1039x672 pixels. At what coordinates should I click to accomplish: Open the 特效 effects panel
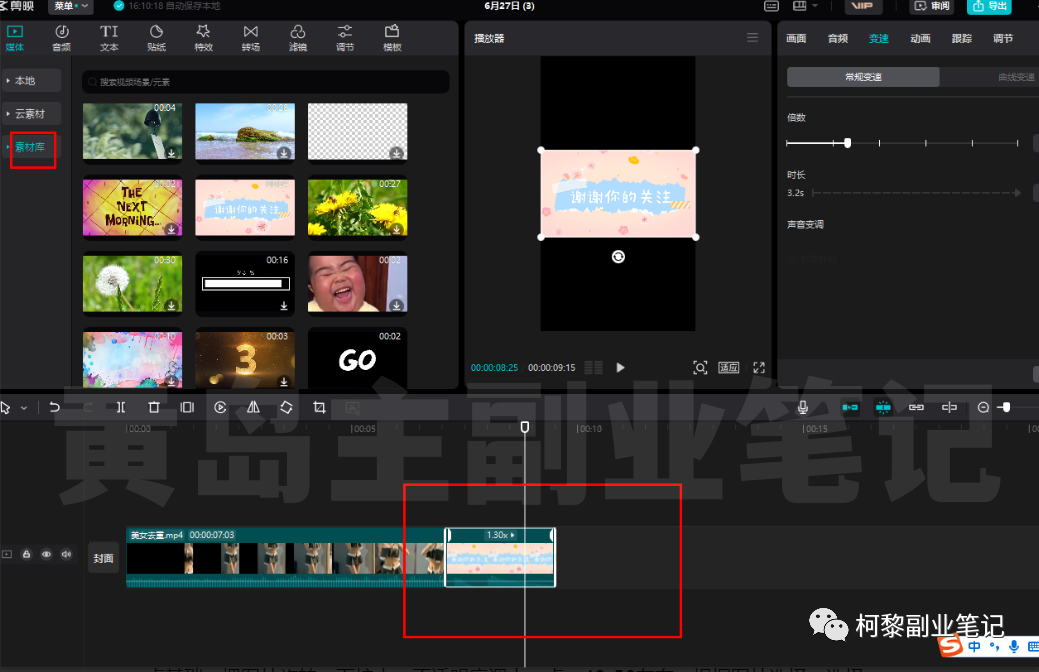203,38
